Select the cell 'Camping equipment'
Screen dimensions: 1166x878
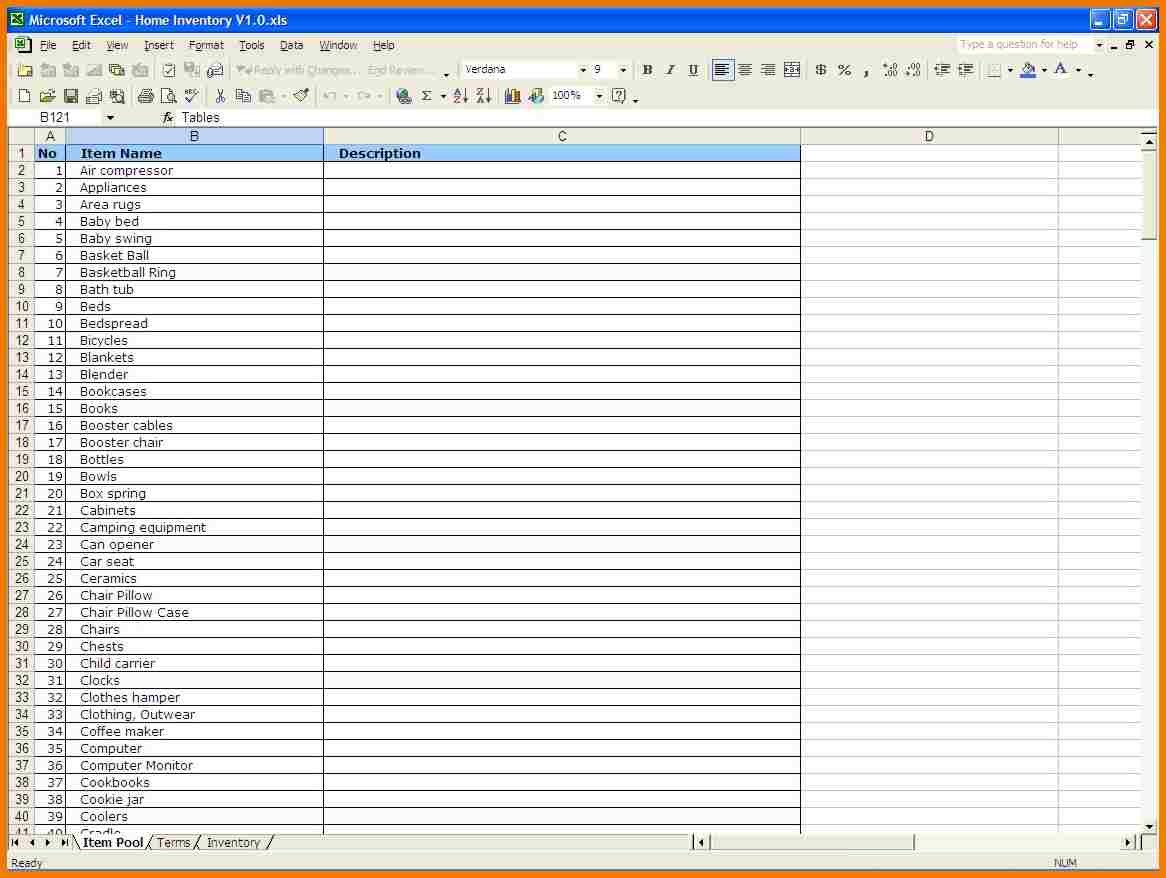(194, 528)
